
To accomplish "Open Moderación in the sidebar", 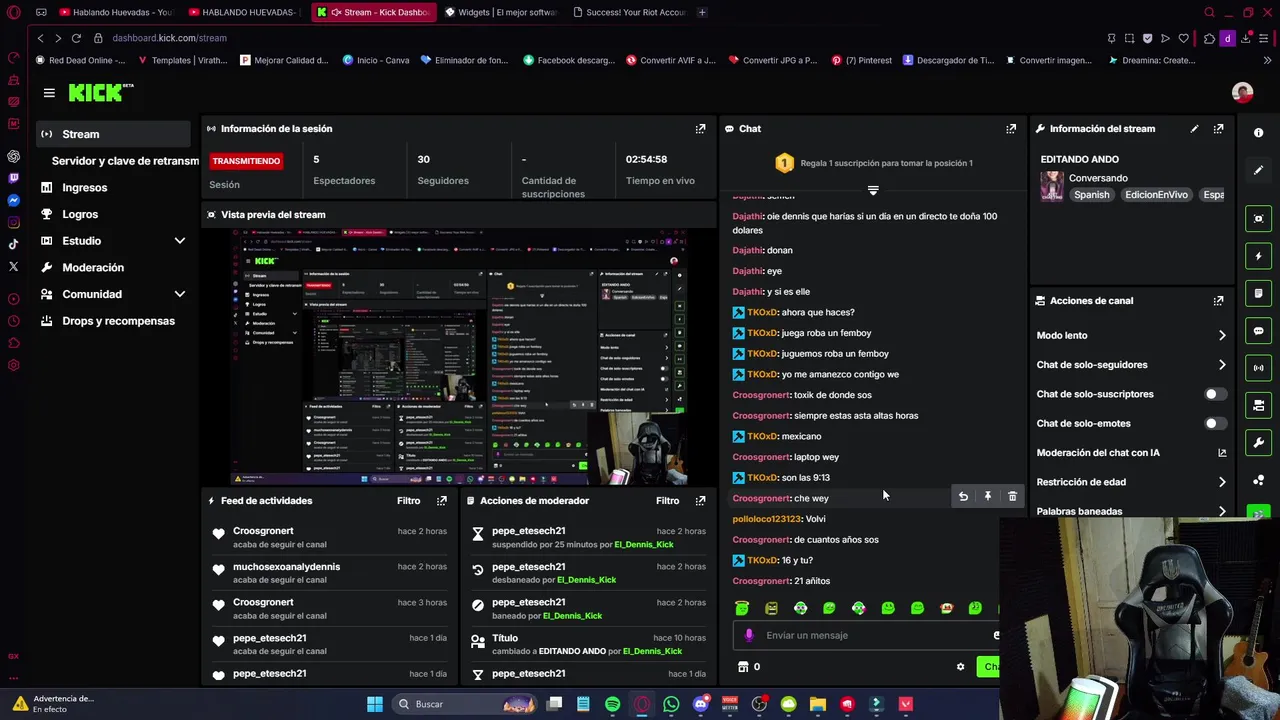I will (x=93, y=268).
